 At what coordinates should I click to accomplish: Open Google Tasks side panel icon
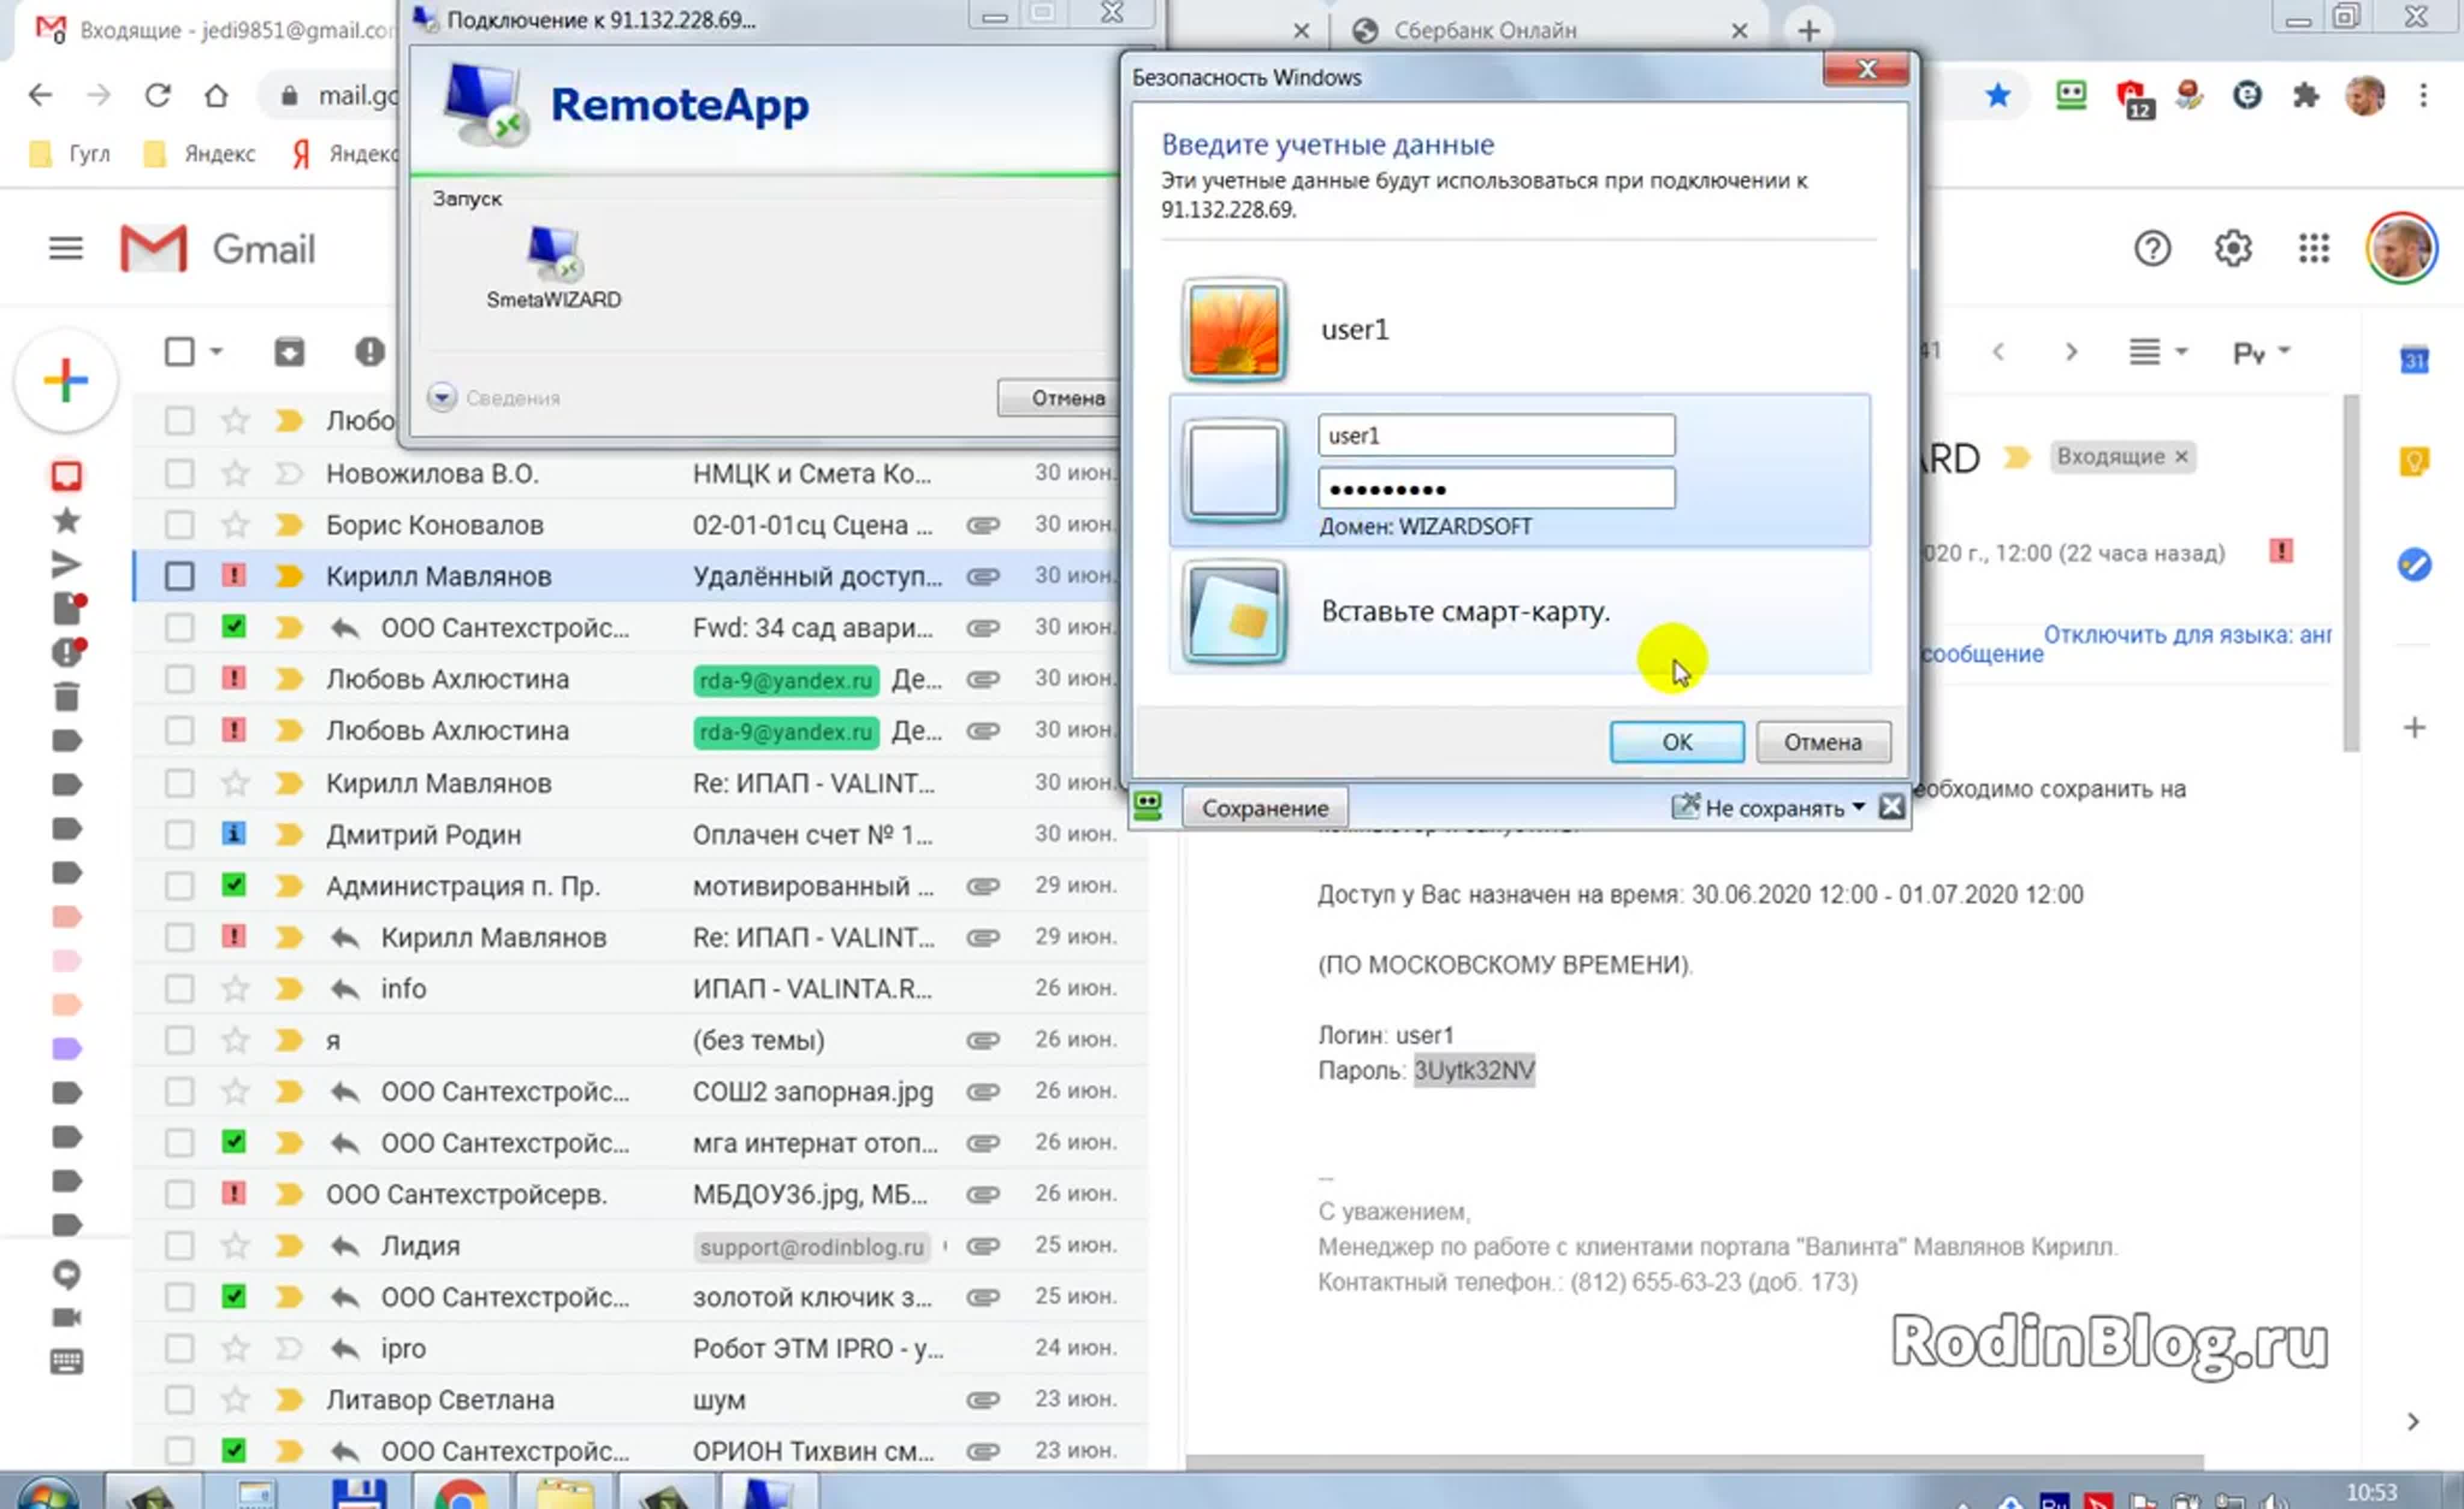pos(2414,564)
